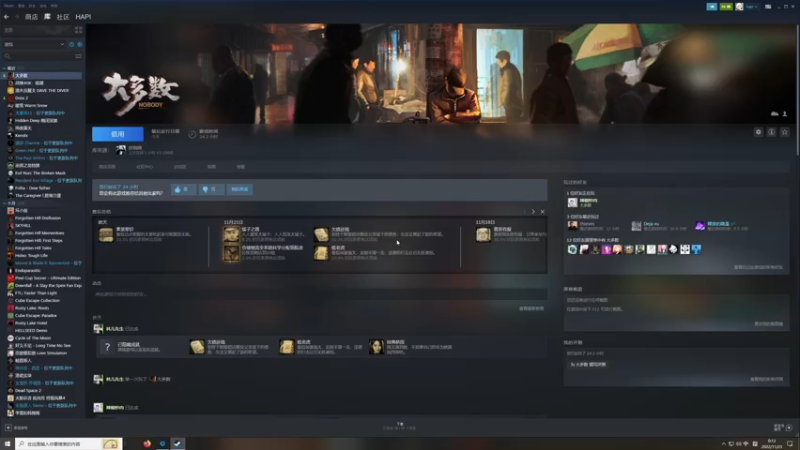Select Green Hell in the library

(x=41, y=151)
